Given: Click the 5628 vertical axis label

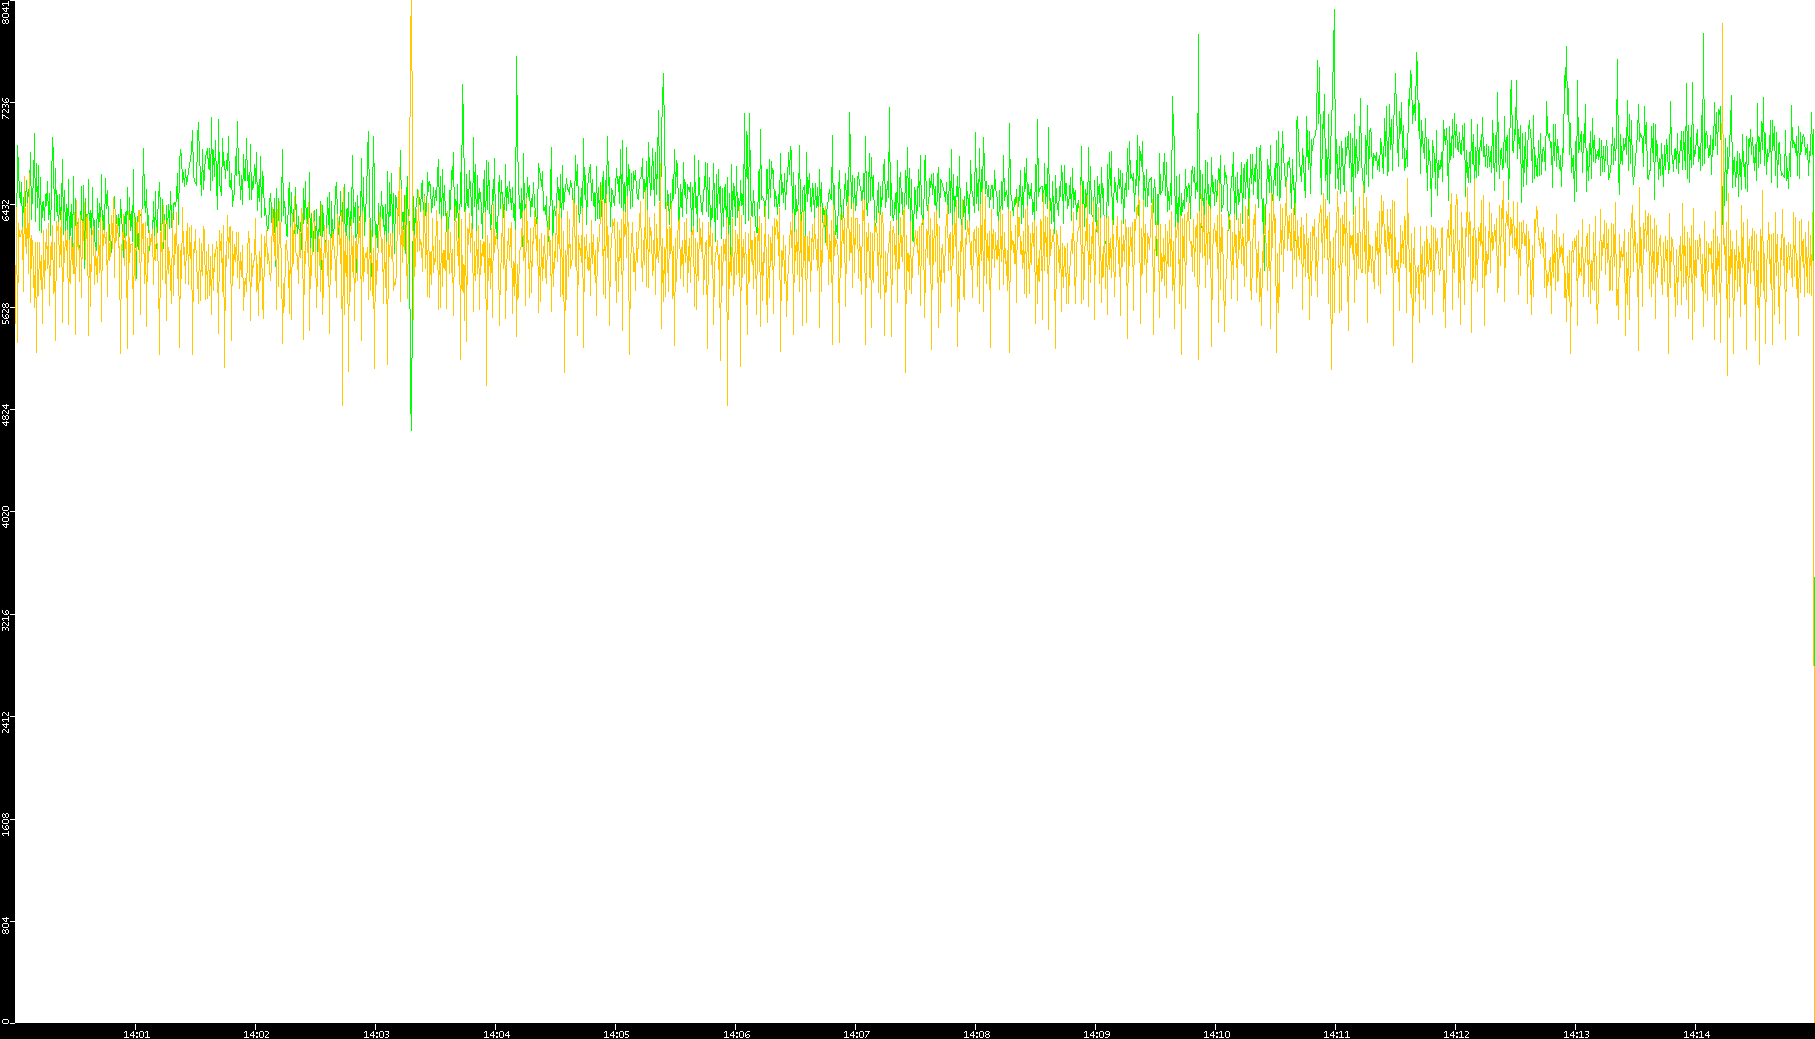Looking at the screenshot, I should point(6,313).
